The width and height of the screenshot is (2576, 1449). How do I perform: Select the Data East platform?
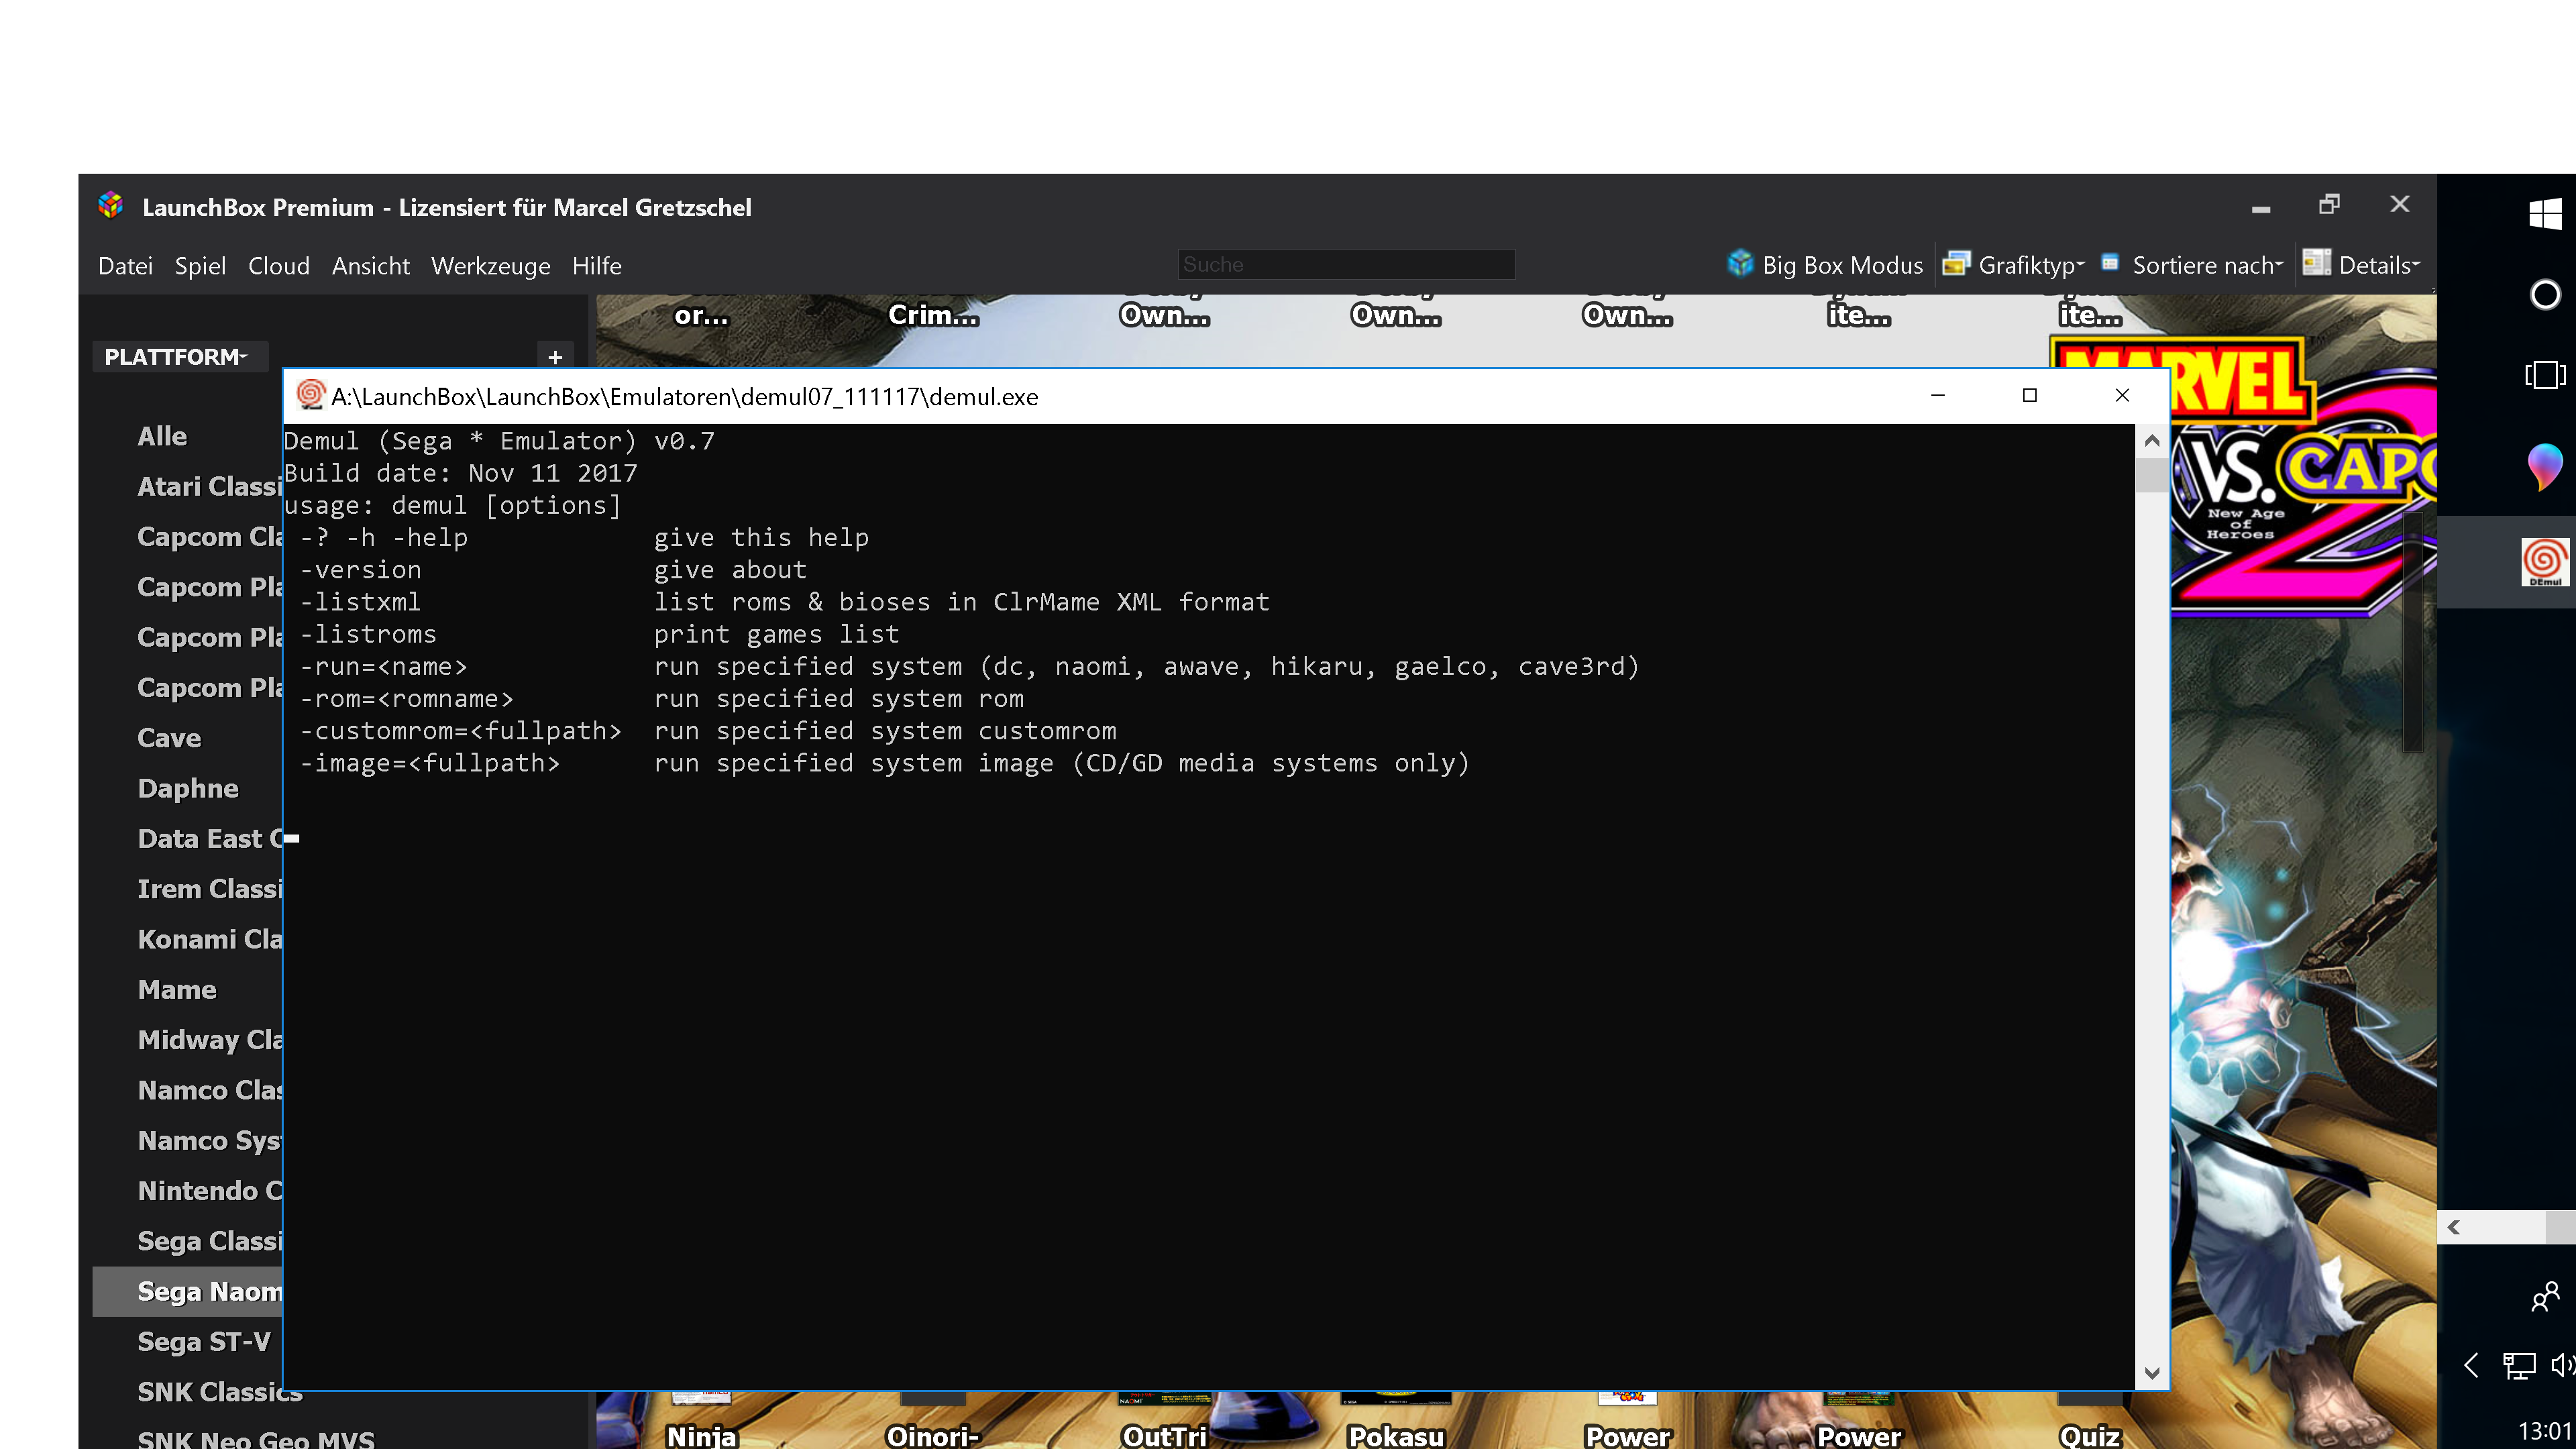click(x=210, y=839)
